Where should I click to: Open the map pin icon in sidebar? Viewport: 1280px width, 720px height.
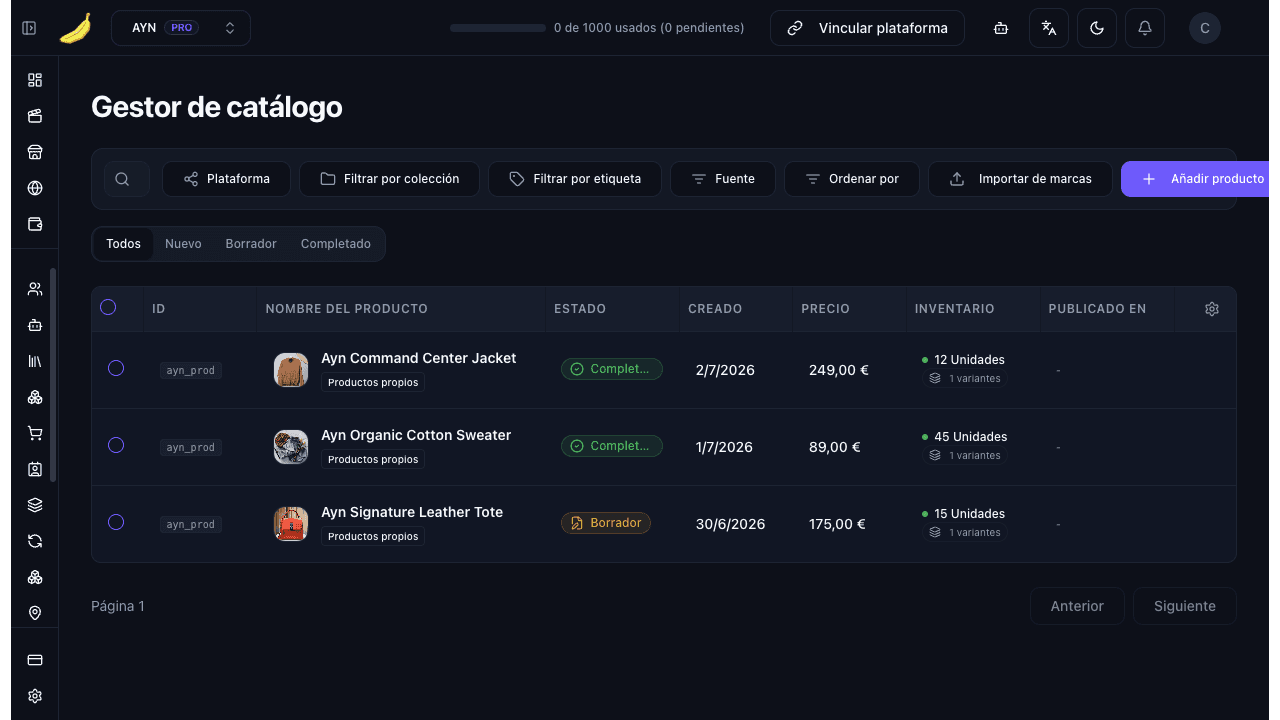35,613
